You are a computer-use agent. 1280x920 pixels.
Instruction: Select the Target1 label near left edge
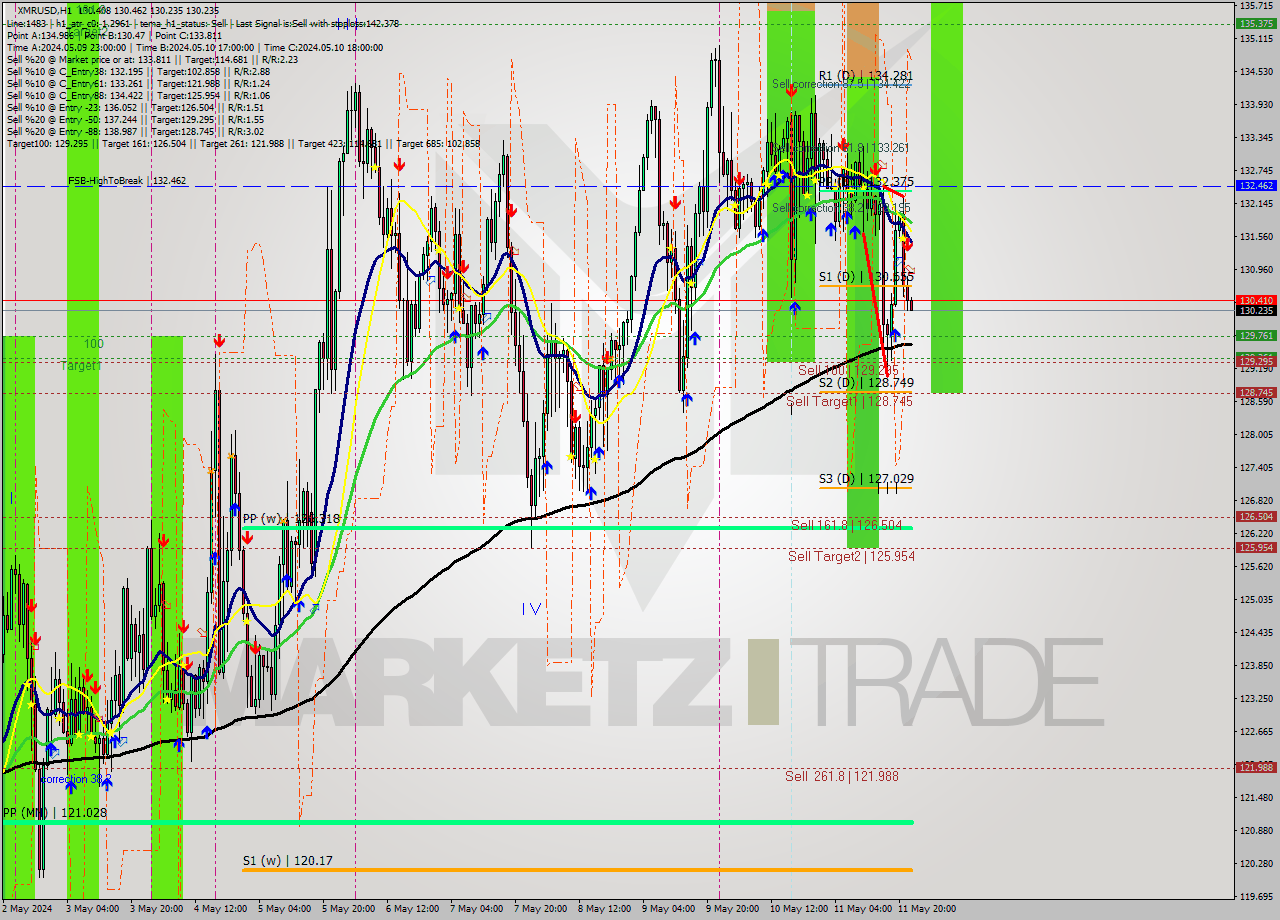(80, 366)
